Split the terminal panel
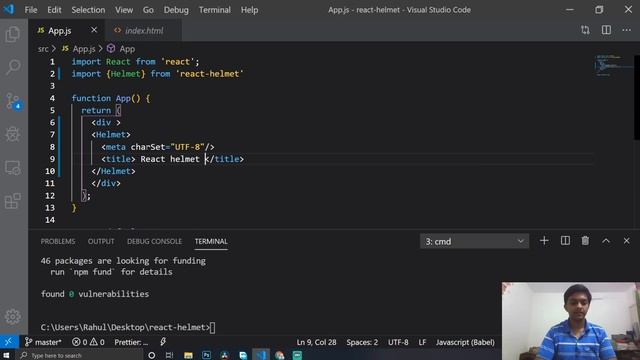 565,241
